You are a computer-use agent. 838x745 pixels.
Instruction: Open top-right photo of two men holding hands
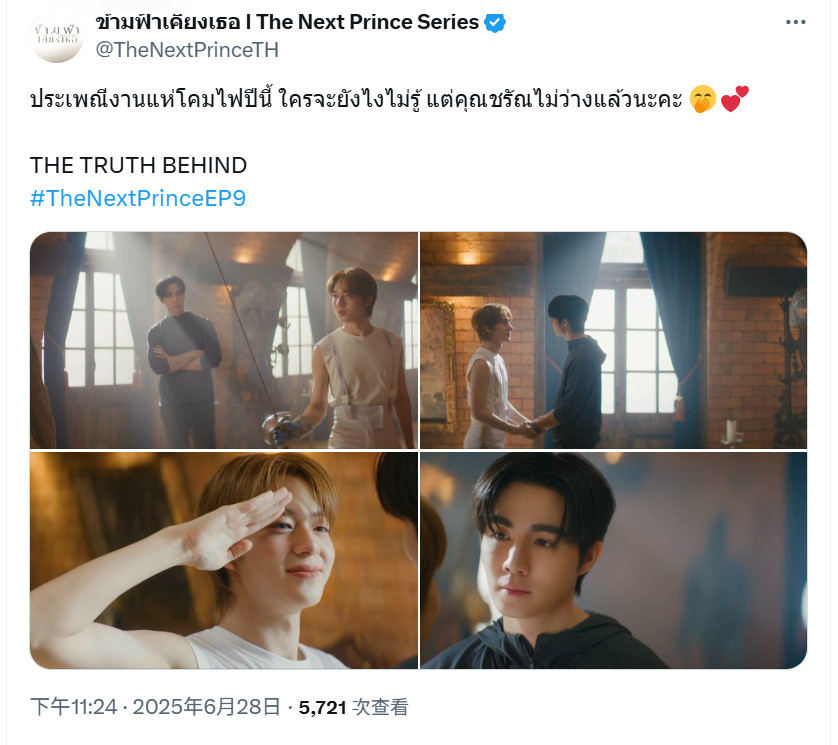coord(614,340)
